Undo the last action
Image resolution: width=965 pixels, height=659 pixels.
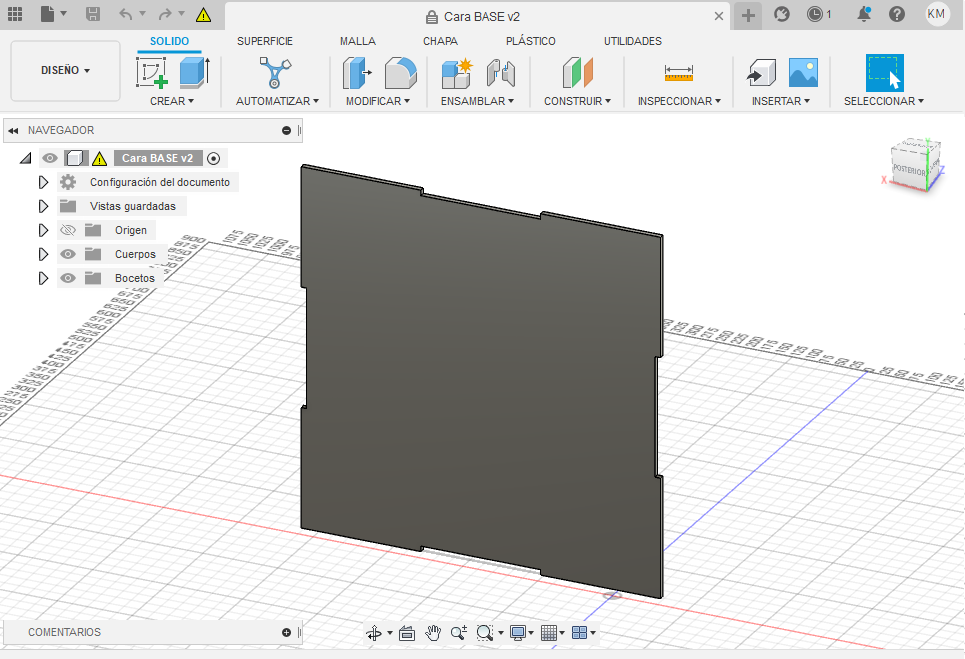[126, 14]
